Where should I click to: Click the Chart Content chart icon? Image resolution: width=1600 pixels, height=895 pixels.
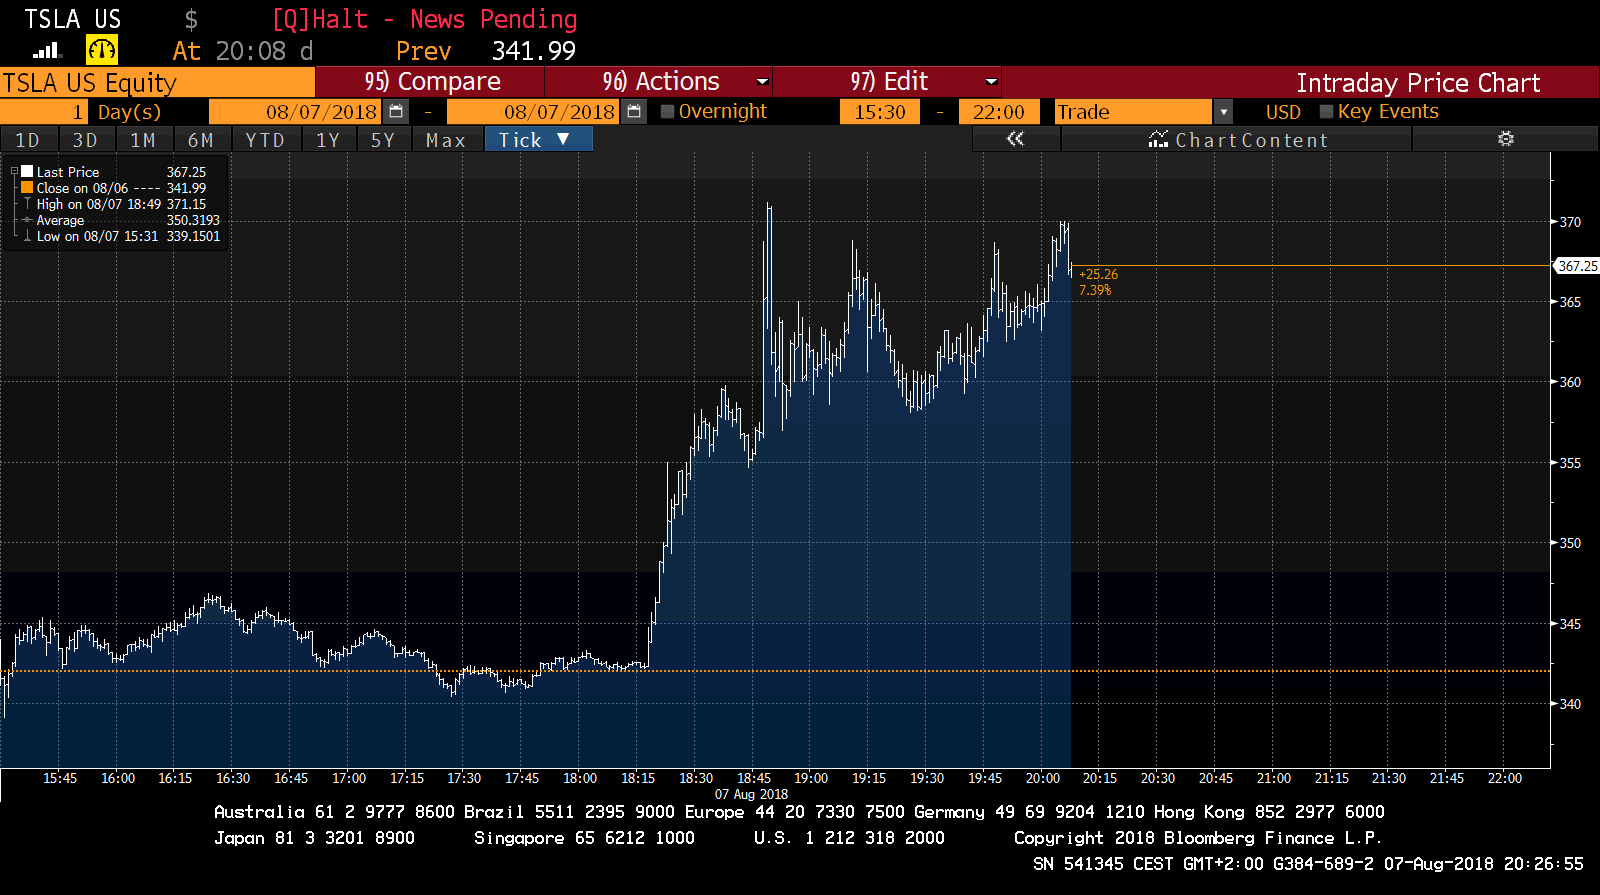(x=1159, y=139)
